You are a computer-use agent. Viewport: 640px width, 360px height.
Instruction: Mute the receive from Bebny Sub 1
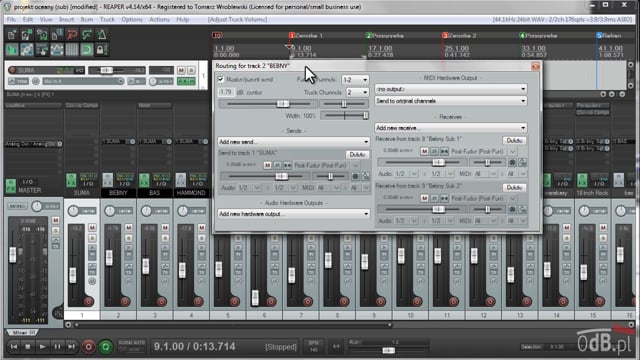coord(424,151)
